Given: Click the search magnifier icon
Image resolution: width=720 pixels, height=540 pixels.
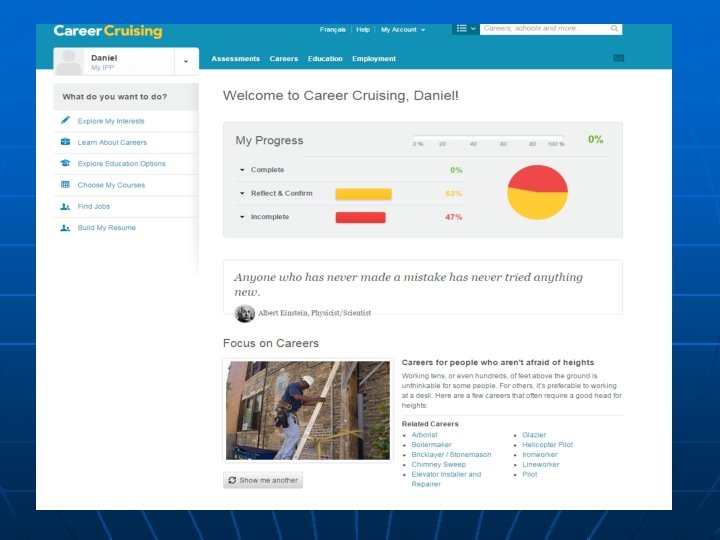Looking at the screenshot, I should 614,28.
